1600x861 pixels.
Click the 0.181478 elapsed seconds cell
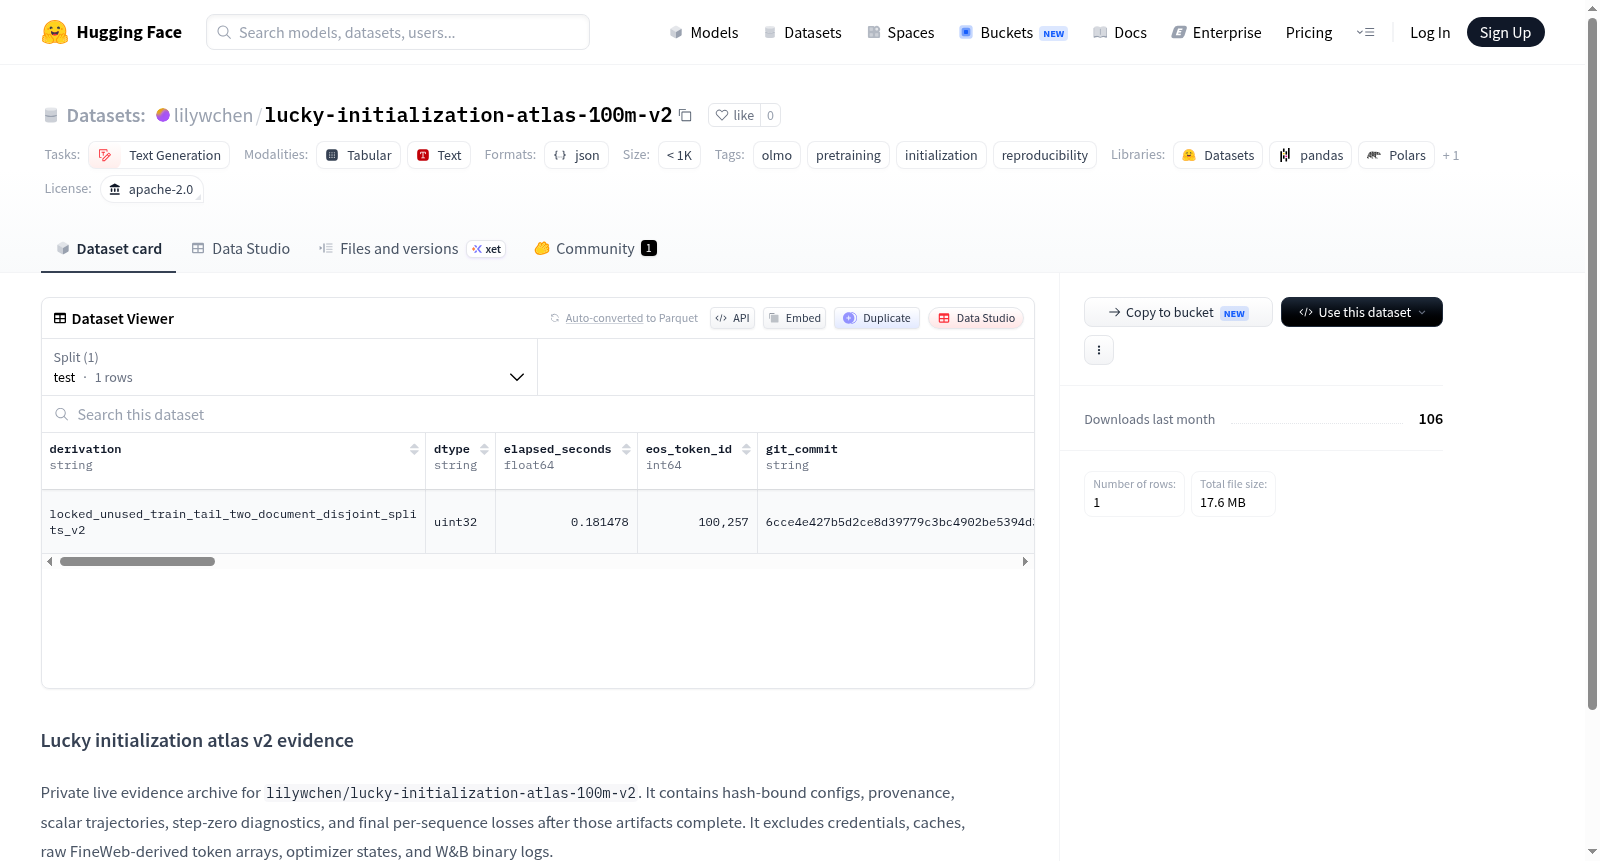[x=567, y=522]
